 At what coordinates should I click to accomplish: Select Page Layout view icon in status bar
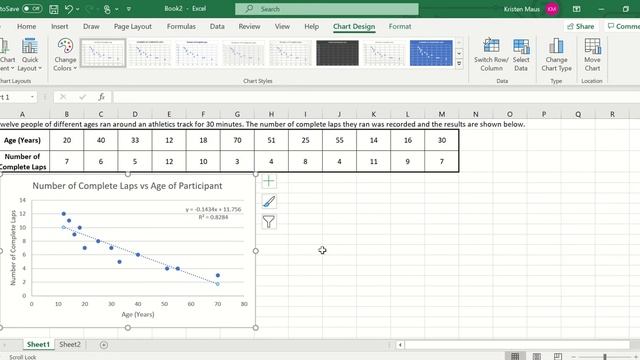pos(537,356)
